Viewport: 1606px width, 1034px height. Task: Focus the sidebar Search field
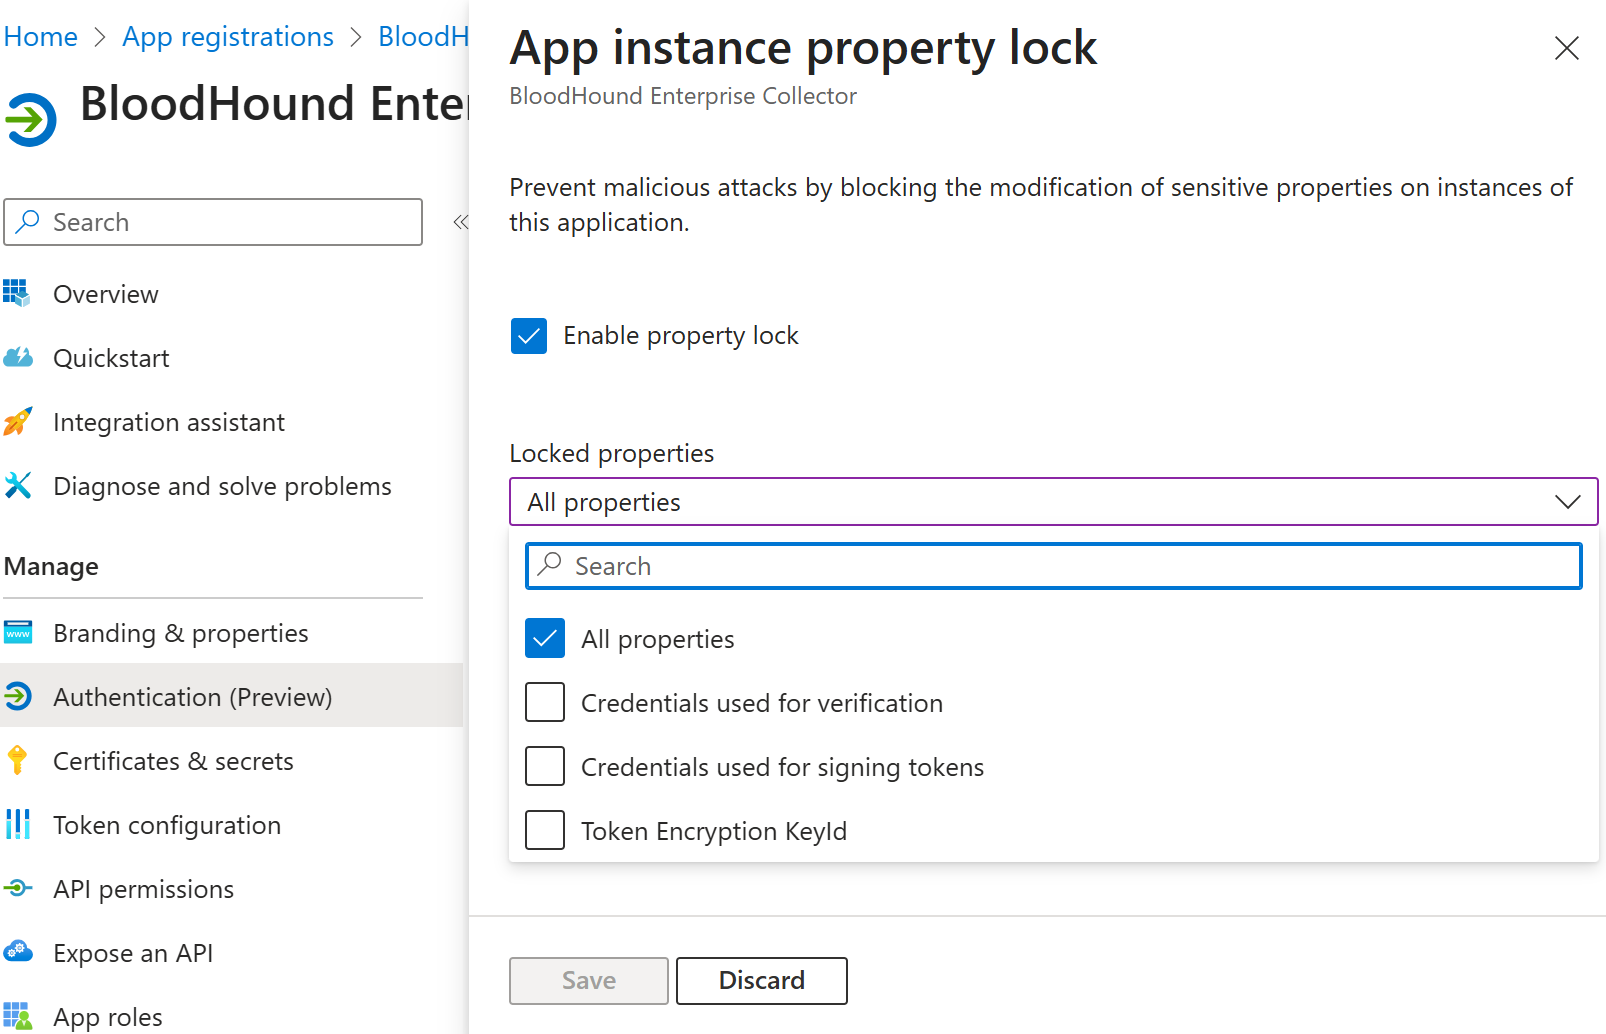click(213, 222)
